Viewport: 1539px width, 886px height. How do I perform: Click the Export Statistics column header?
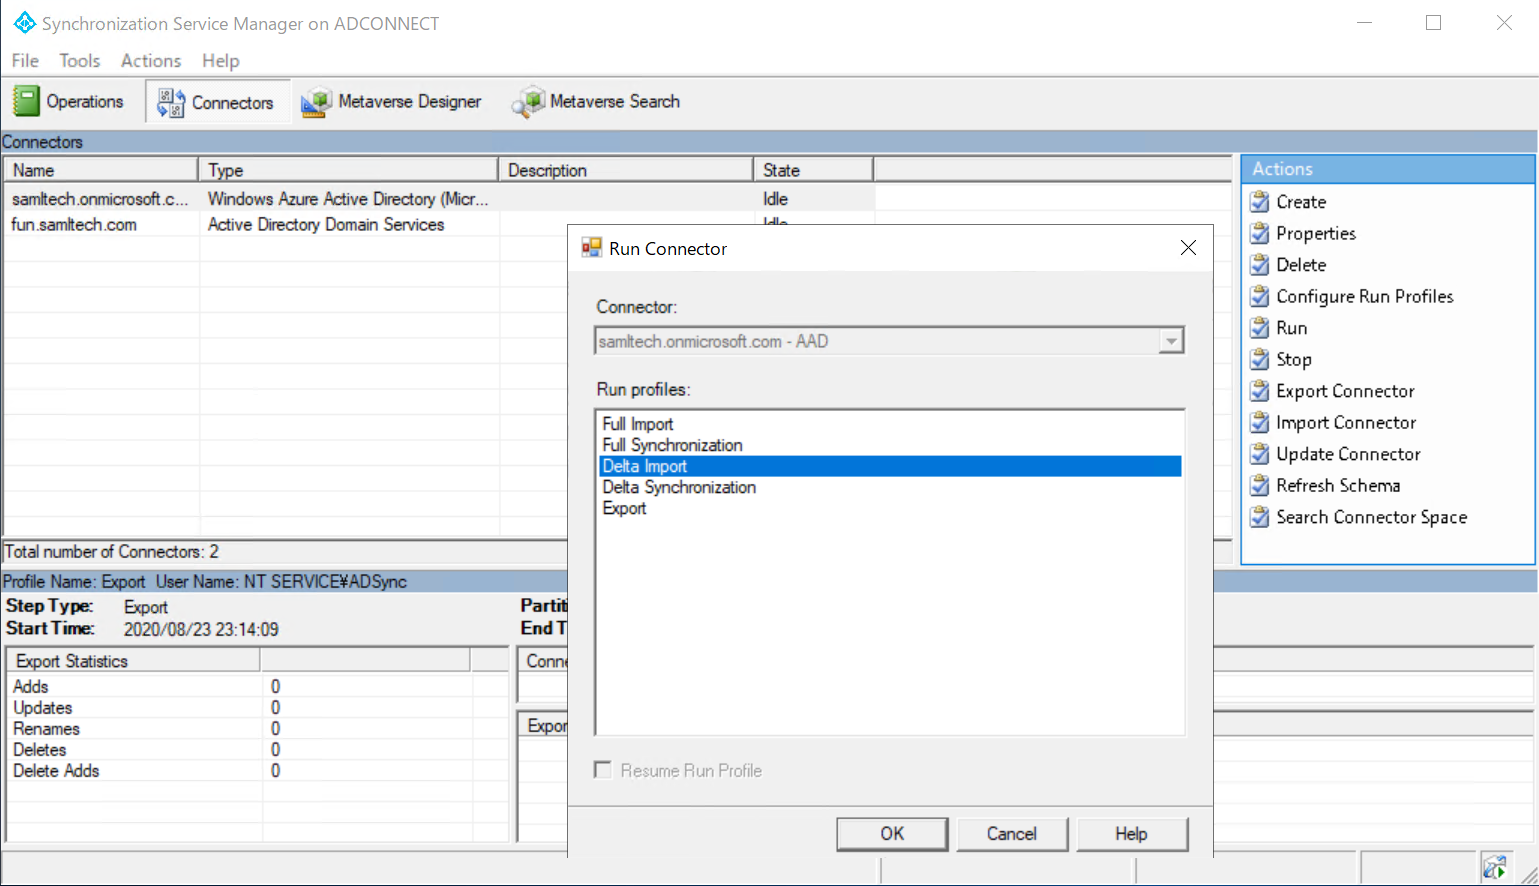(x=134, y=661)
